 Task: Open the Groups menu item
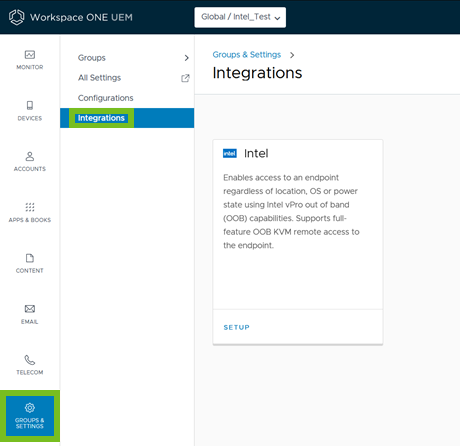[x=92, y=58]
